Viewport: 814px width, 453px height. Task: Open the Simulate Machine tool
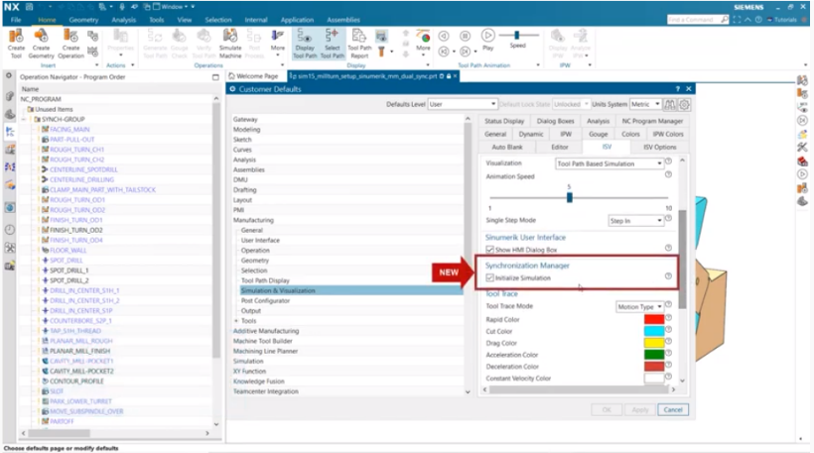(x=230, y=44)
